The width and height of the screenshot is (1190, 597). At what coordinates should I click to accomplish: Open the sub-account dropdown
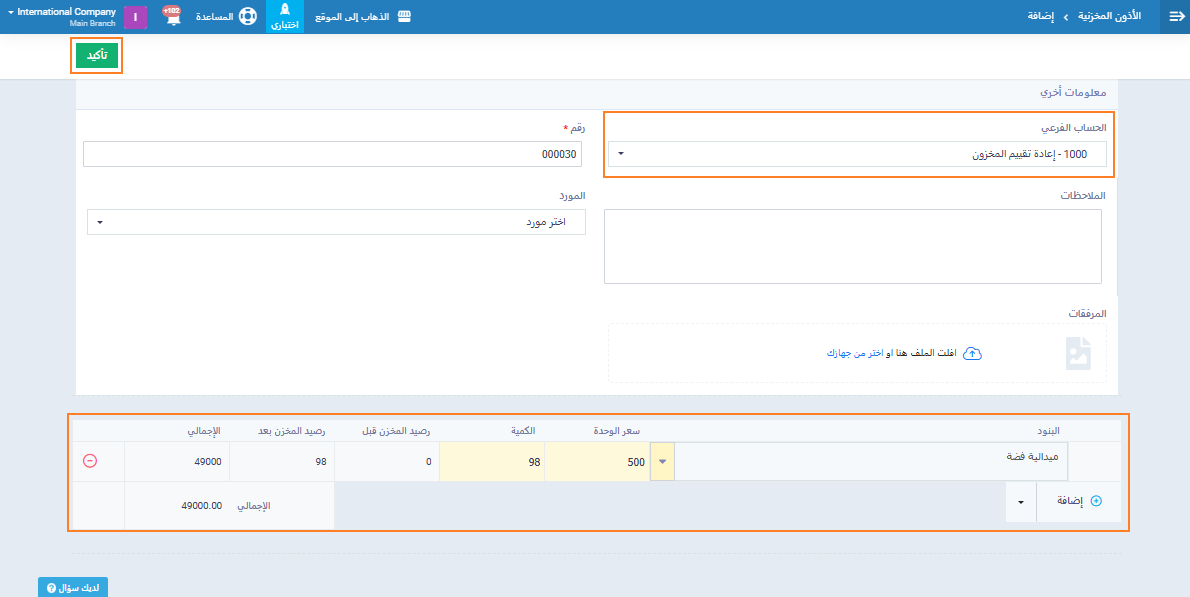[x=856, y=154]
